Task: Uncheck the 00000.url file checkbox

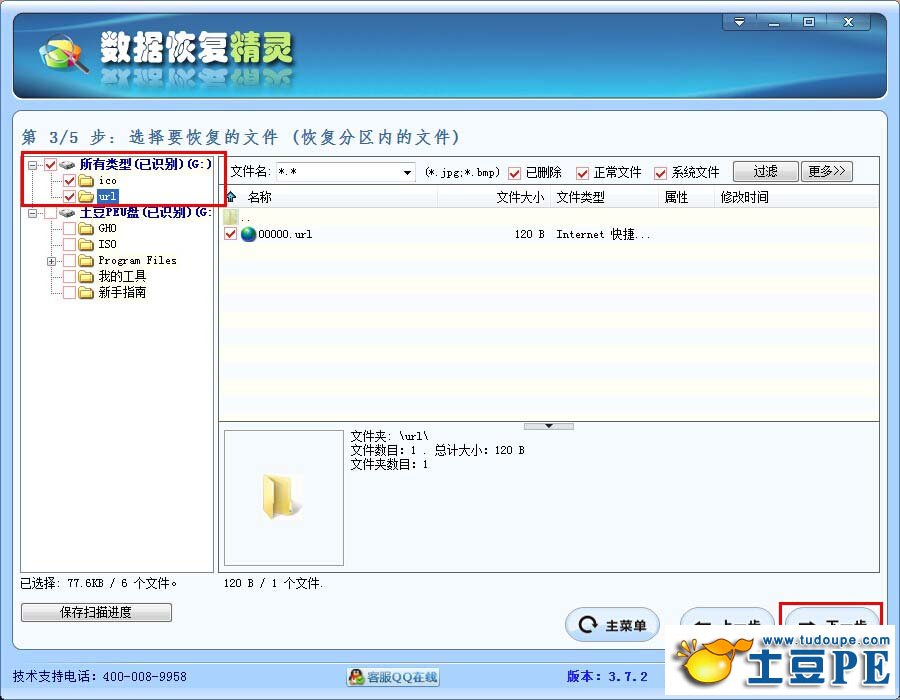Action: click(x=231, y=234)
